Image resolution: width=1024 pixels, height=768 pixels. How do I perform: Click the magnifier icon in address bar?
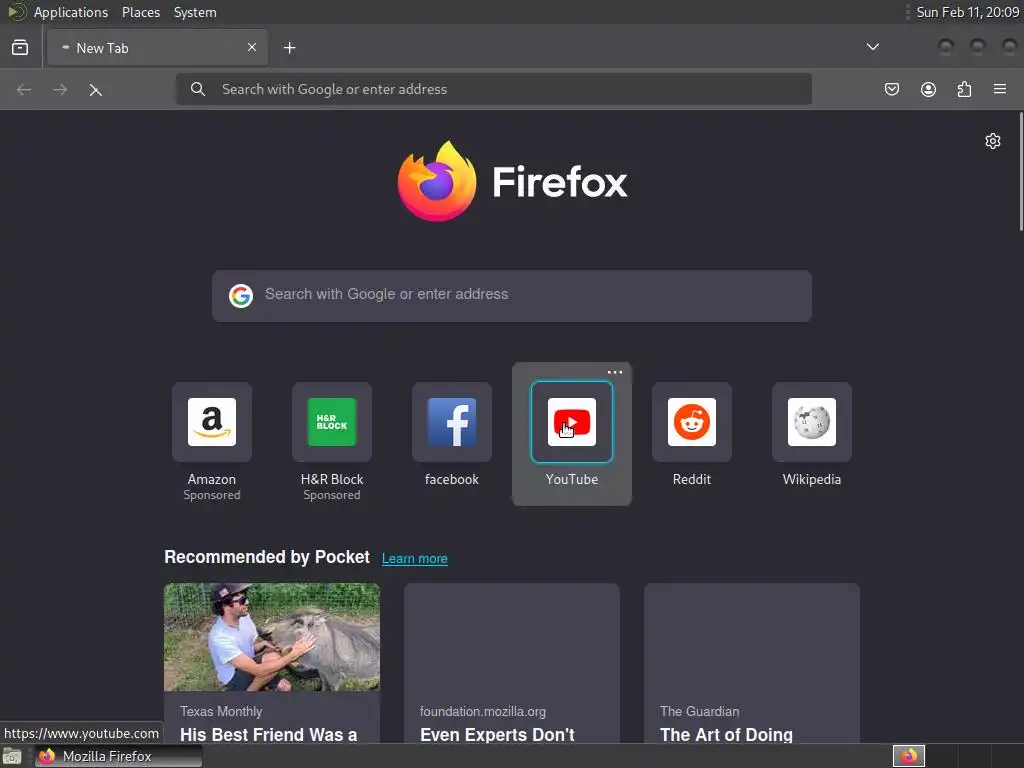(x=198, y=89)
